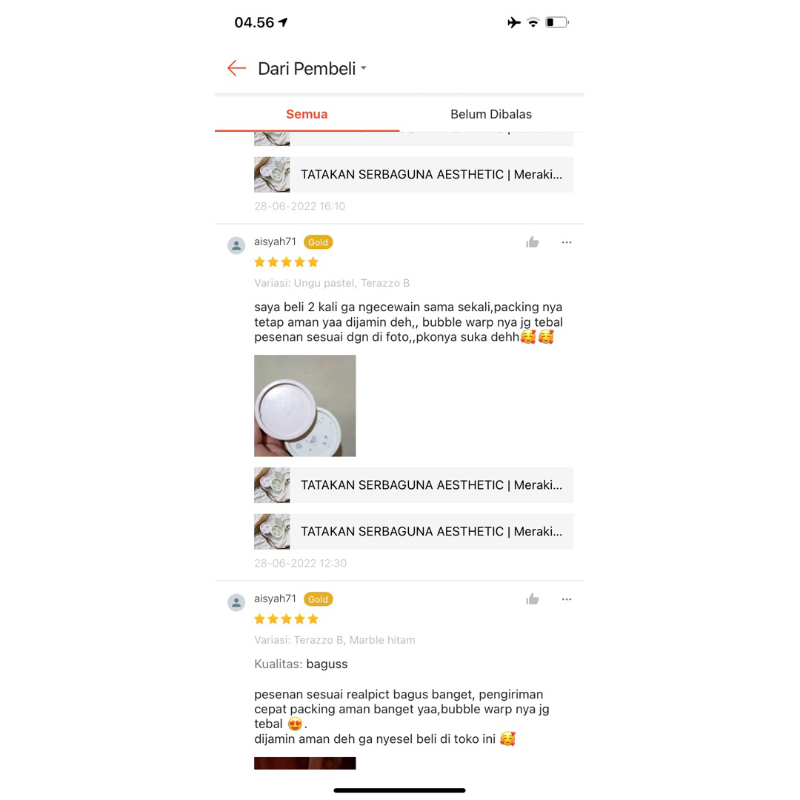
Task: Open more options for the Ungu pastel review
Action: 566,242
